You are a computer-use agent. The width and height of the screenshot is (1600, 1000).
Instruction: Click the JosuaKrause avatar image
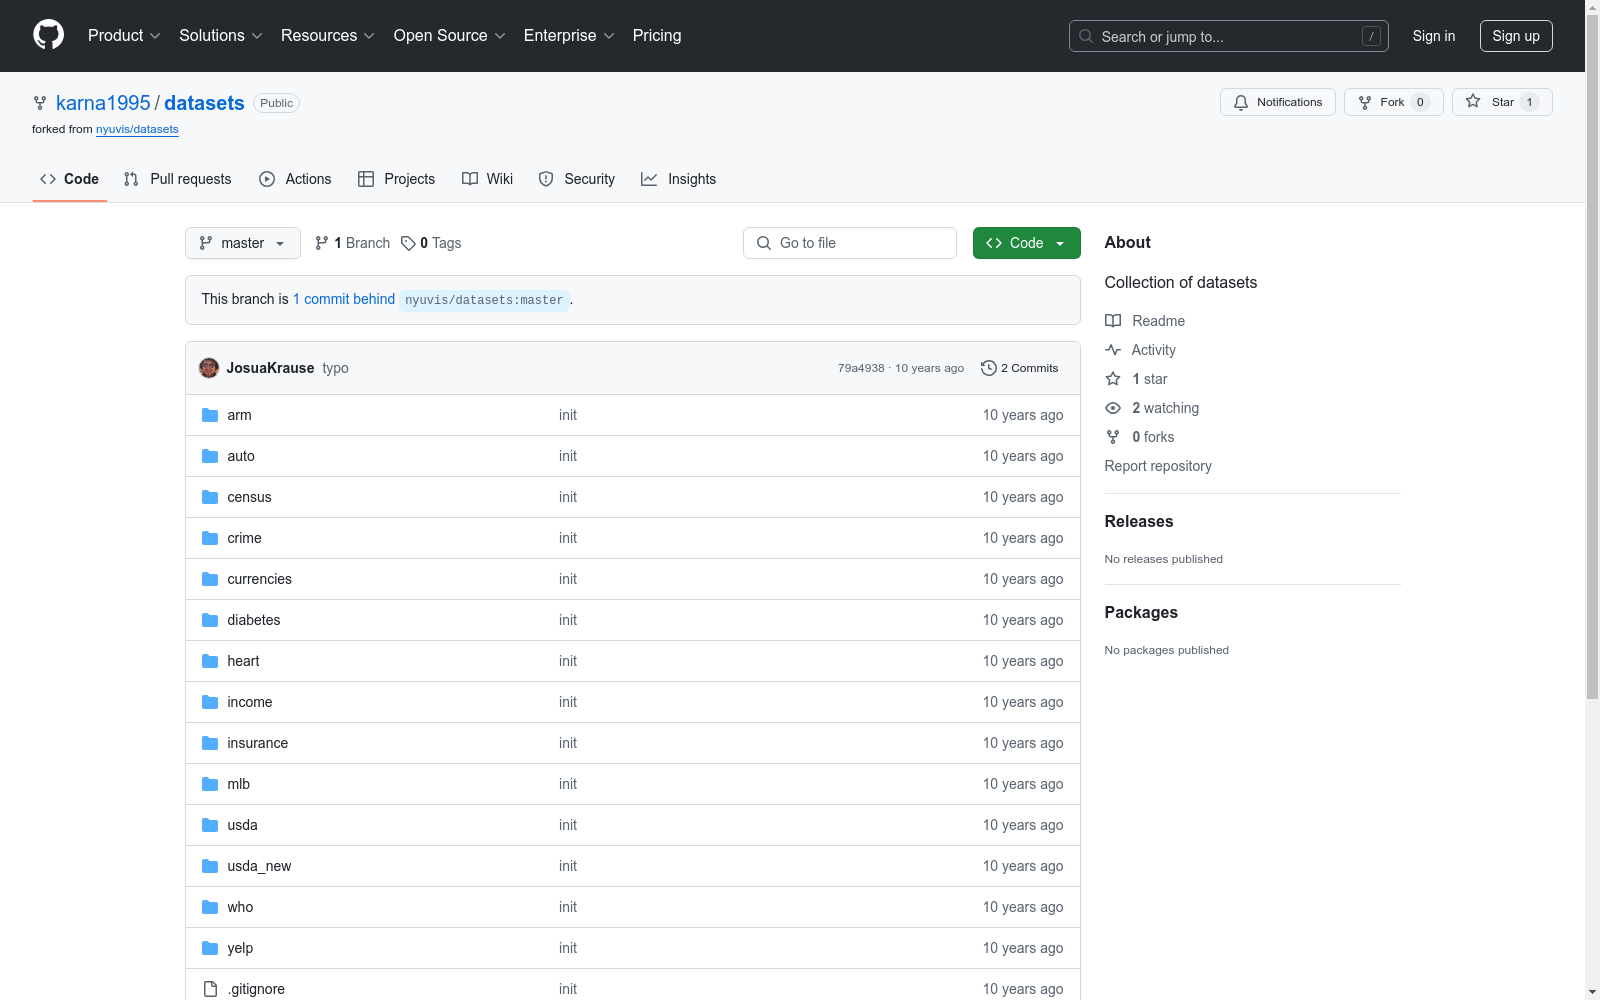click(x=209, y=368)
